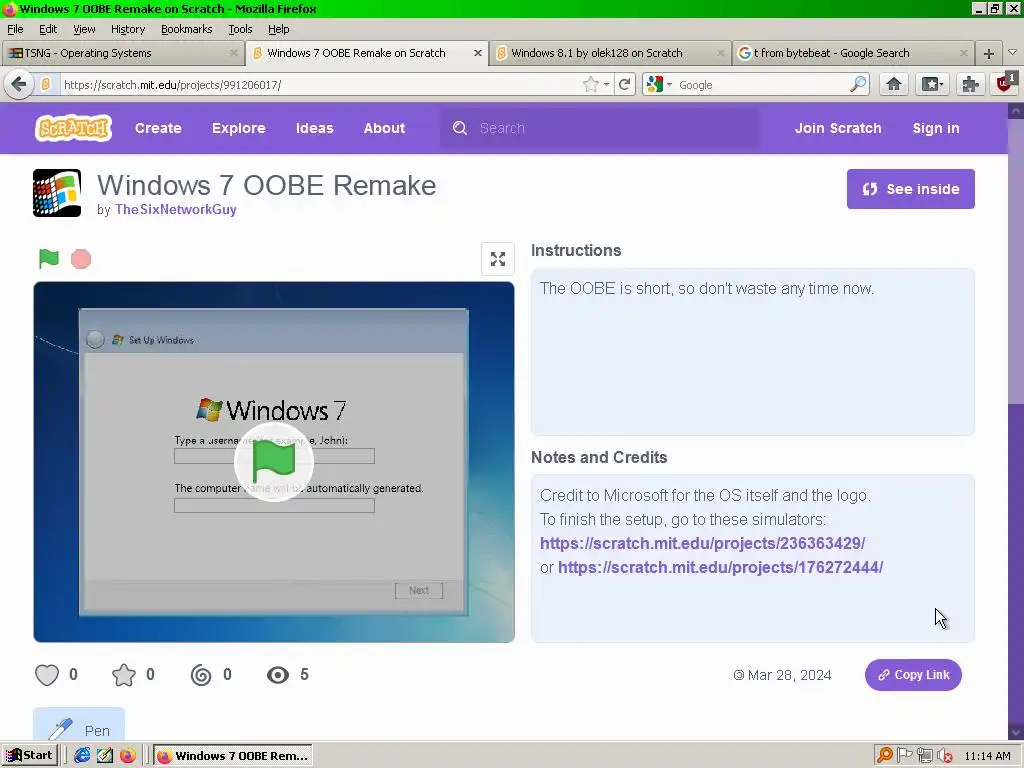Screen dimensions: 1024x768
Task: Close the Windows 8.1 by olek128 tab
Action: pos(720,53)
